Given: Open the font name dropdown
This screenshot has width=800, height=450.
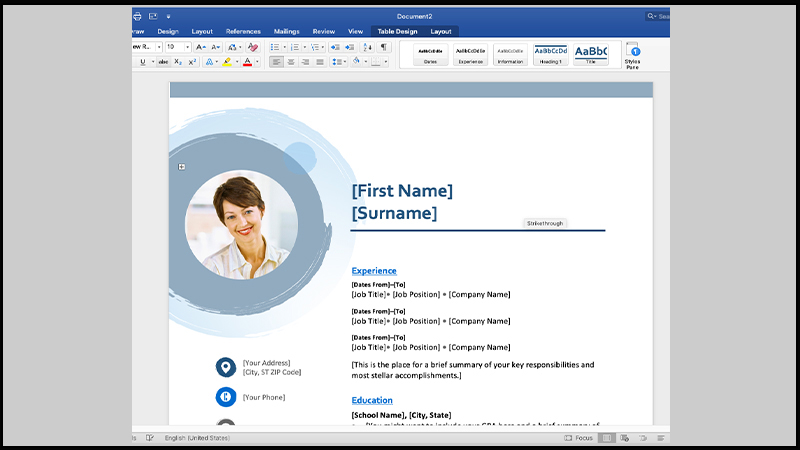Looking at the screenshot, I should (159, 47).
